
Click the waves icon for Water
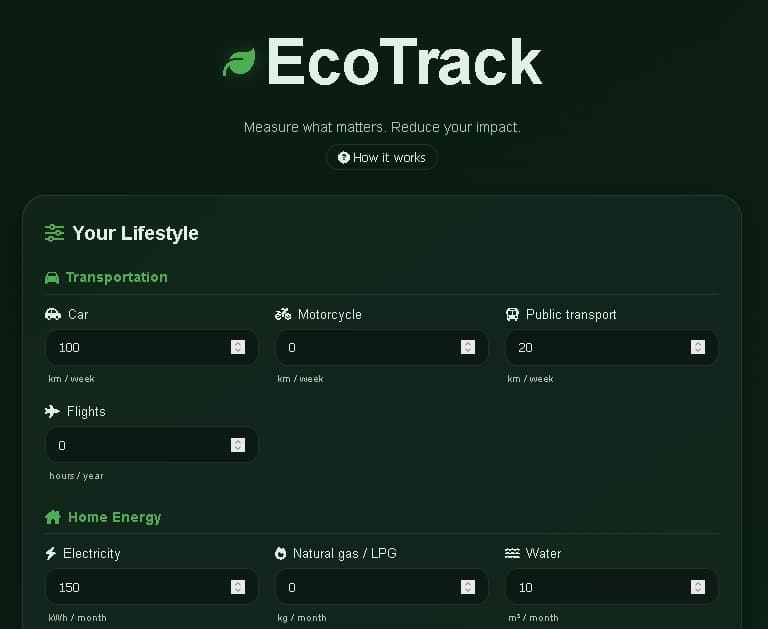512,553
